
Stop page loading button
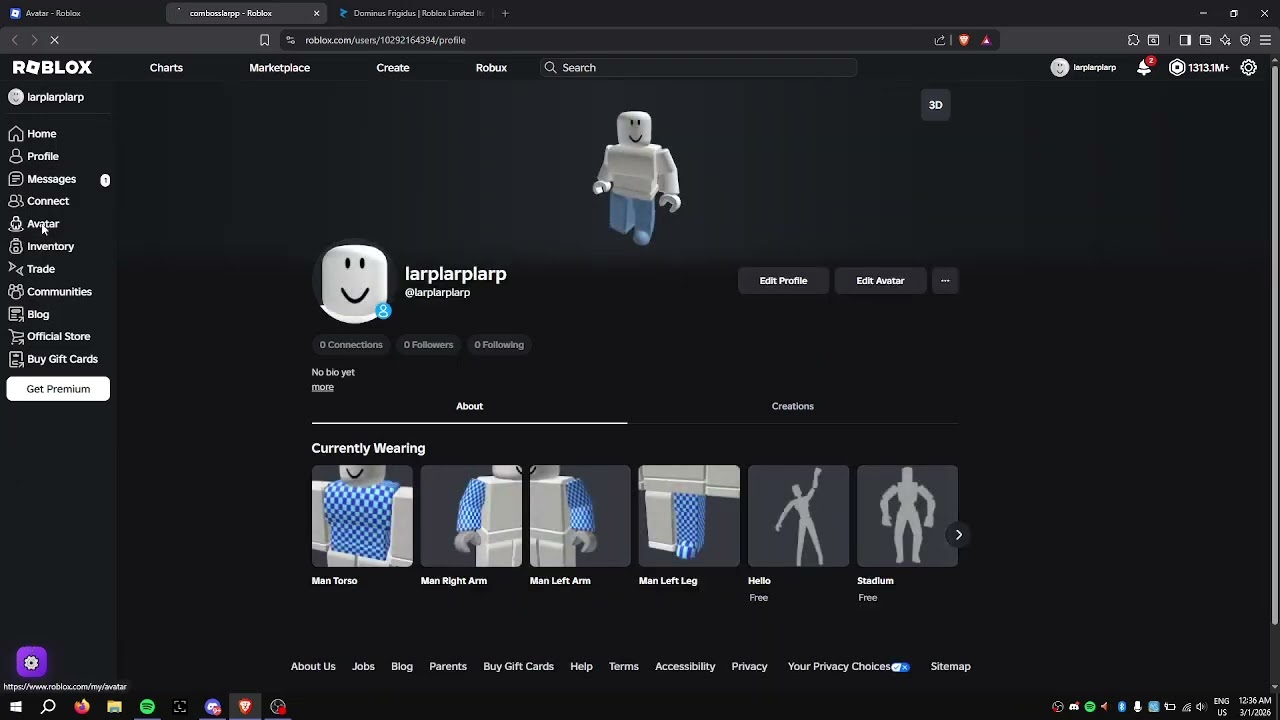coord(54,40)
